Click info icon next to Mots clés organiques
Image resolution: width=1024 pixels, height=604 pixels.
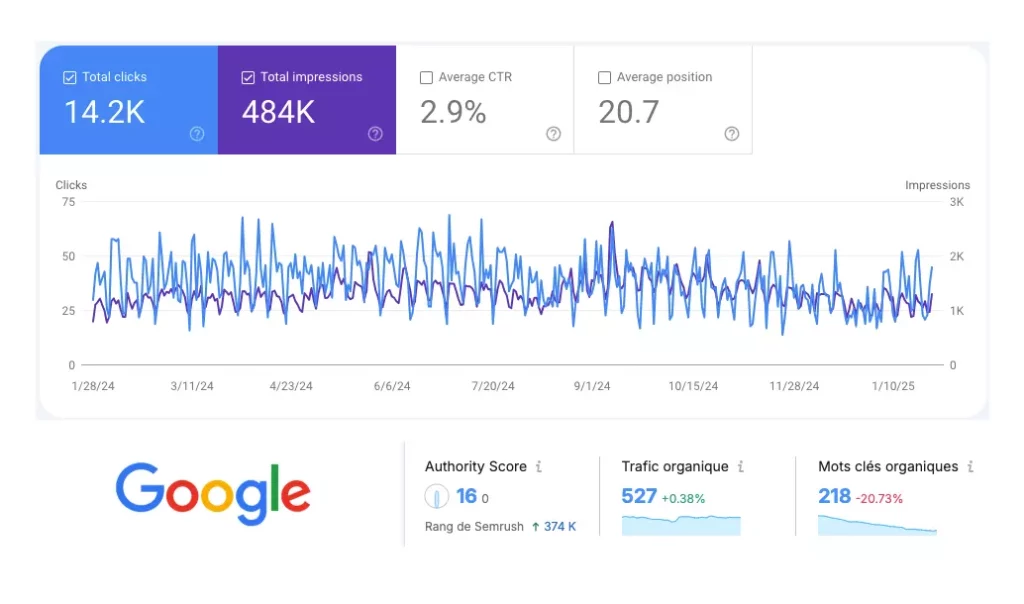pyautogui.click(x=970, y=466)
